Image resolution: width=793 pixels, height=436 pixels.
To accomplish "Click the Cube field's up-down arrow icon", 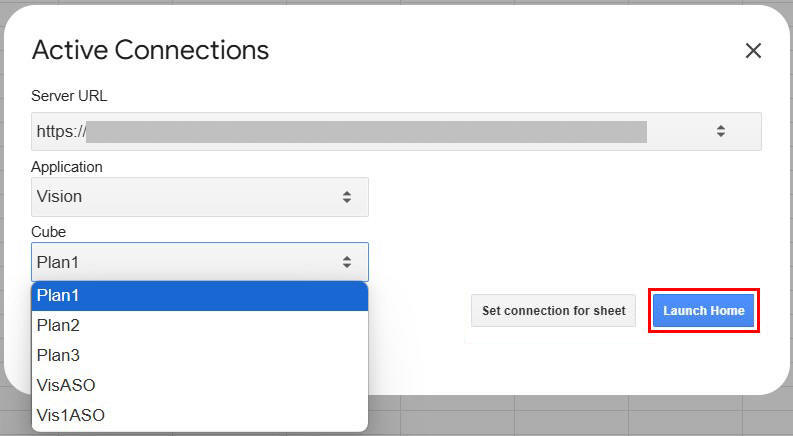I will [x=347, y=262].
